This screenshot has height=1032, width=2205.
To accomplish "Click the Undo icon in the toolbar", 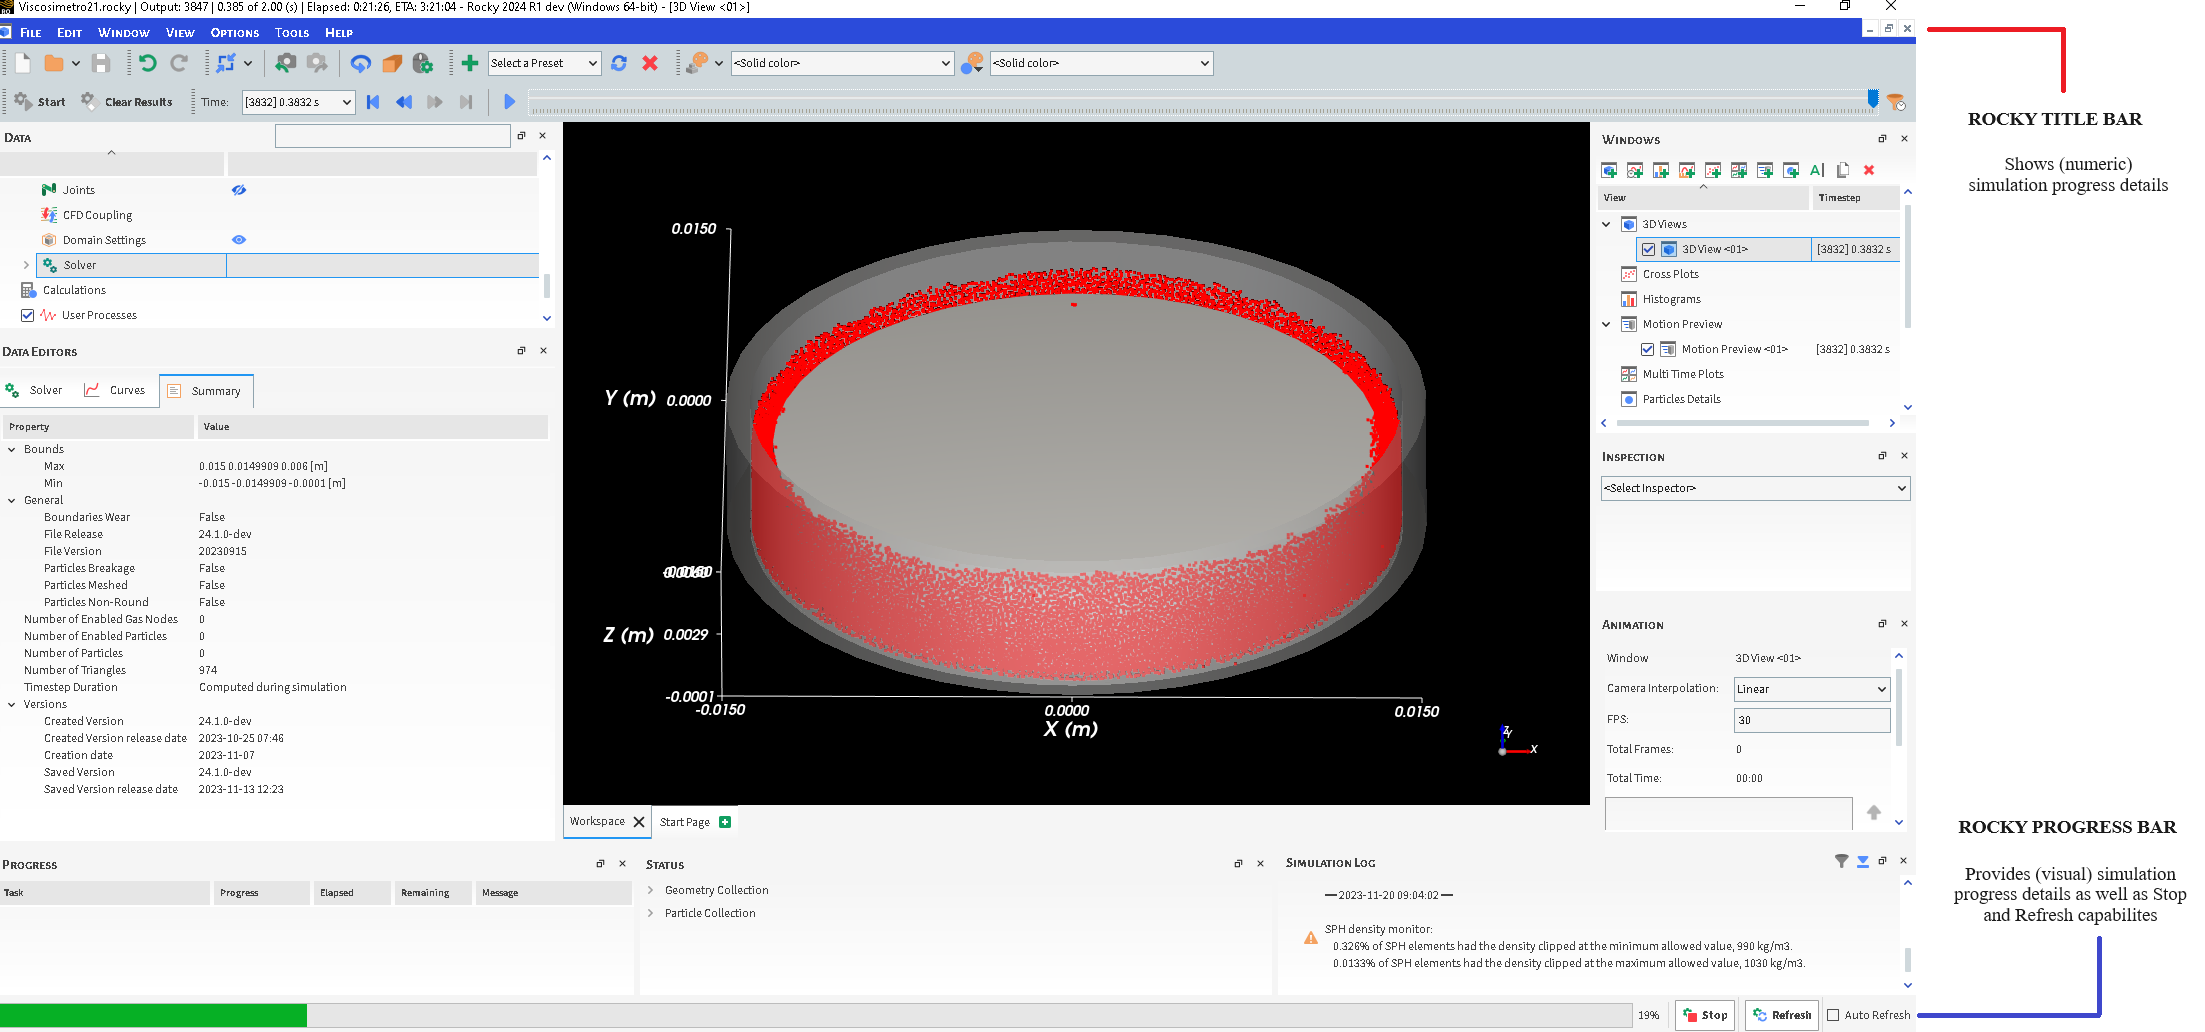I will click(x=148, y=63).
